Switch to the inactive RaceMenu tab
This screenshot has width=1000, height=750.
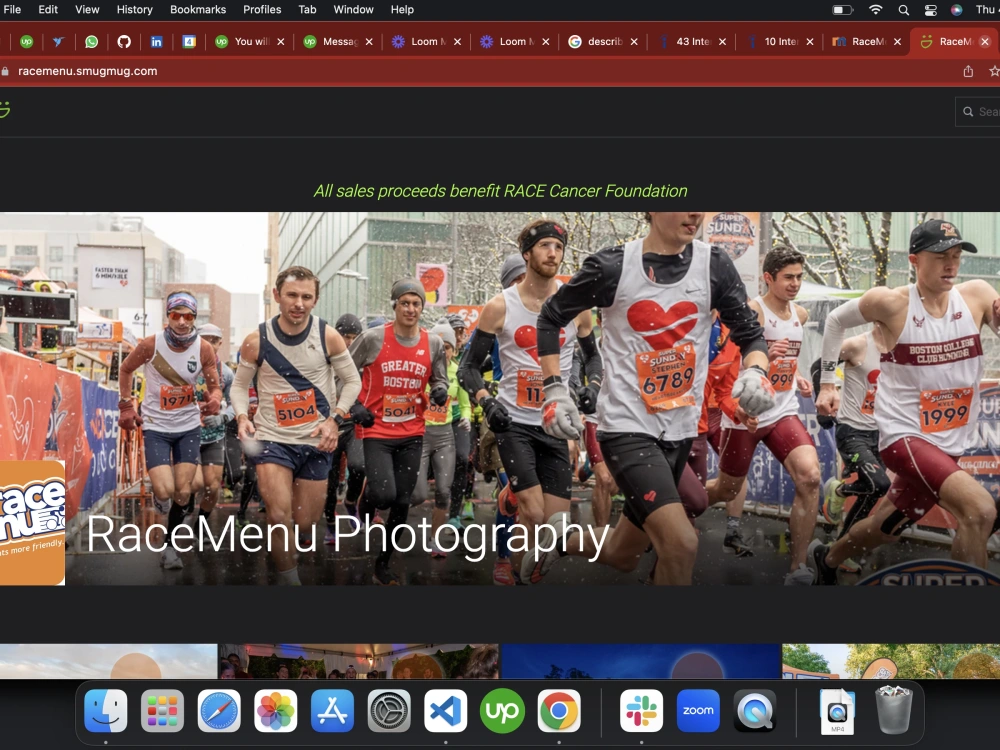coord(866,41)
